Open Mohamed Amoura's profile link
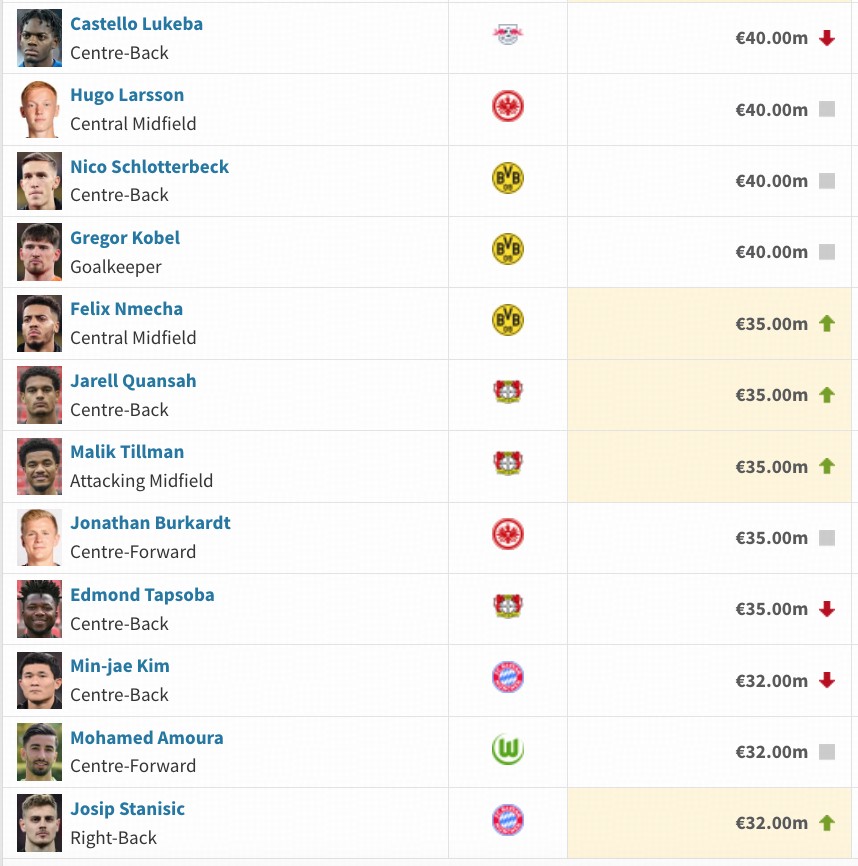Viewport: 858px width, 866px height. point(146,738)
